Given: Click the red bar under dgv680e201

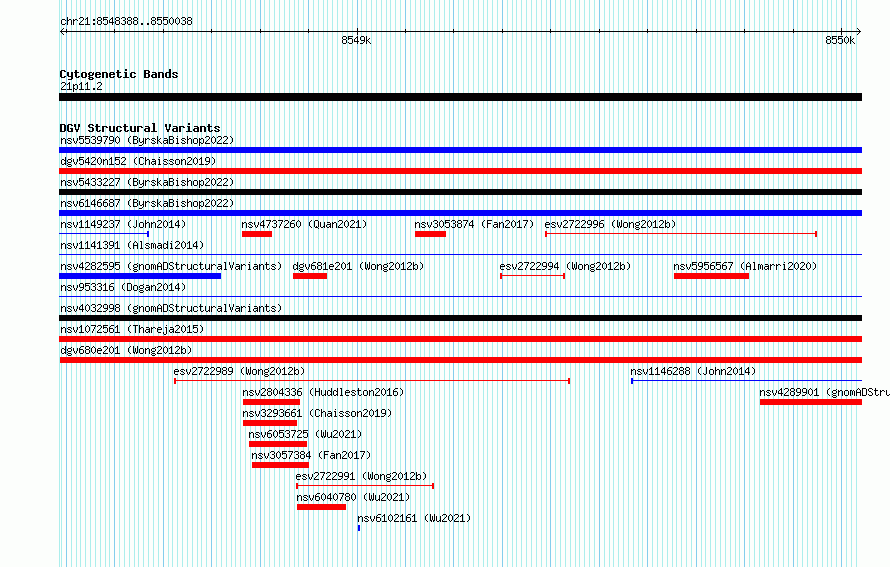Looking at the screenshot, I should [x=460, y=360].
